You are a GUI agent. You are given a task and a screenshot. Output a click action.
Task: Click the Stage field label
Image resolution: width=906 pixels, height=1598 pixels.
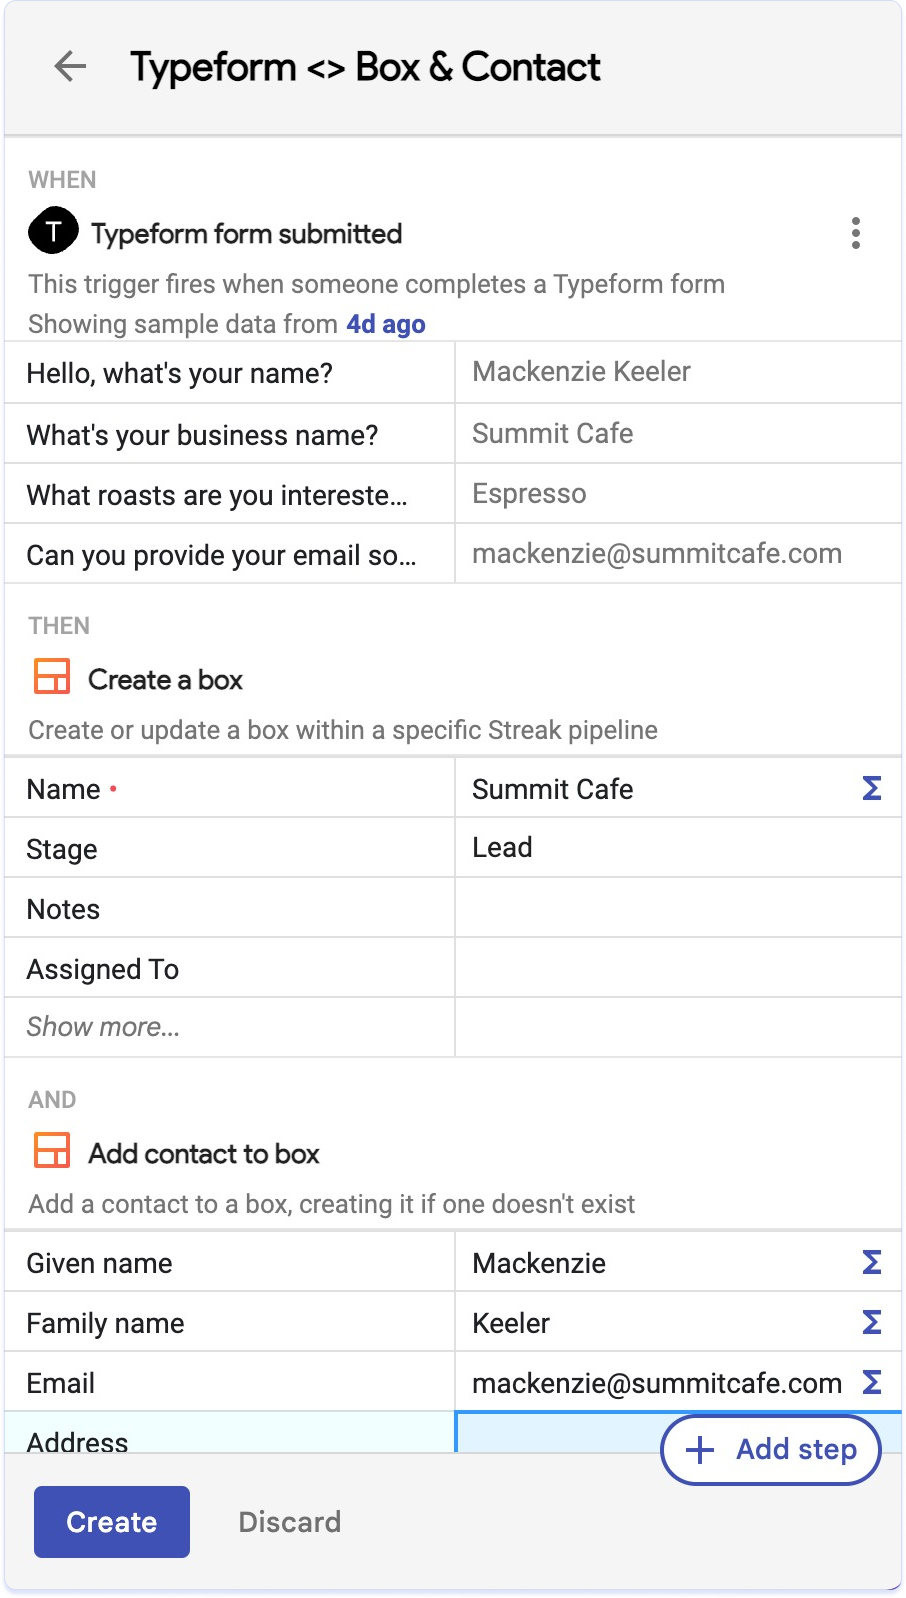(62, 849)
